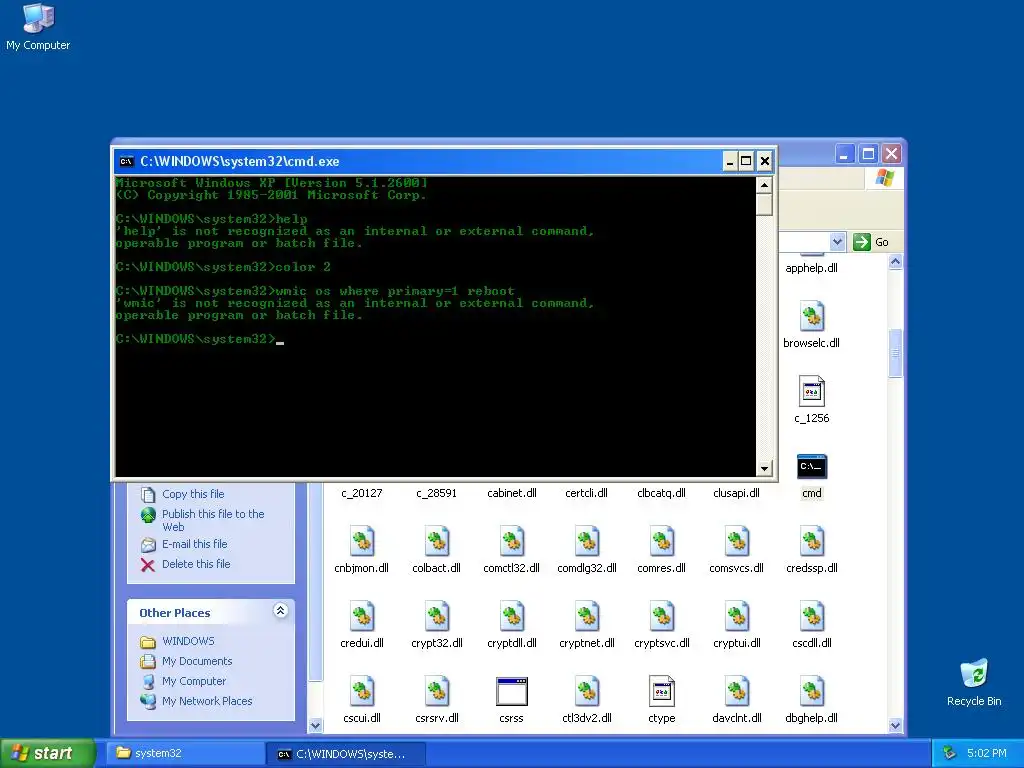The image size is (1024, 768).
Task: Select the cnbjmon.dll file icon
Action: tap(362, 542)
